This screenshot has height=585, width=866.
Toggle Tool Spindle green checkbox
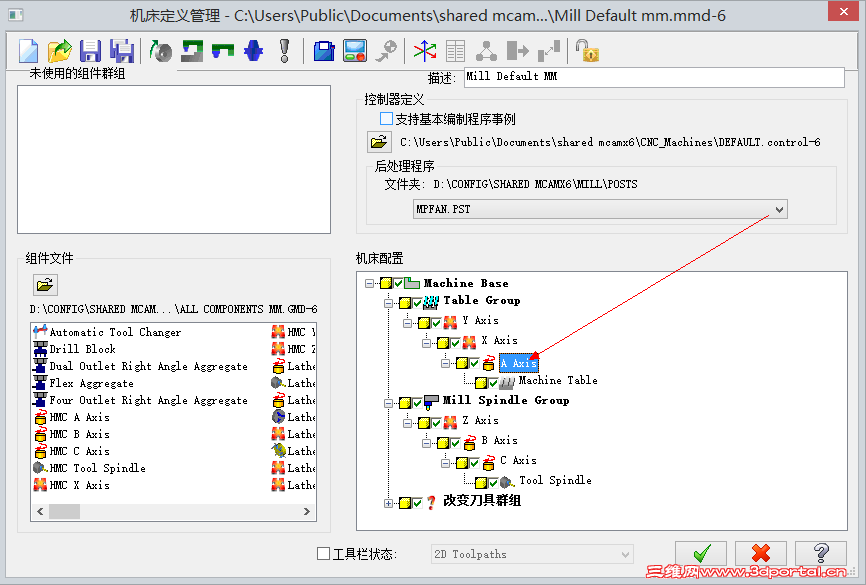pyautogui.click(x=493, y=483)
